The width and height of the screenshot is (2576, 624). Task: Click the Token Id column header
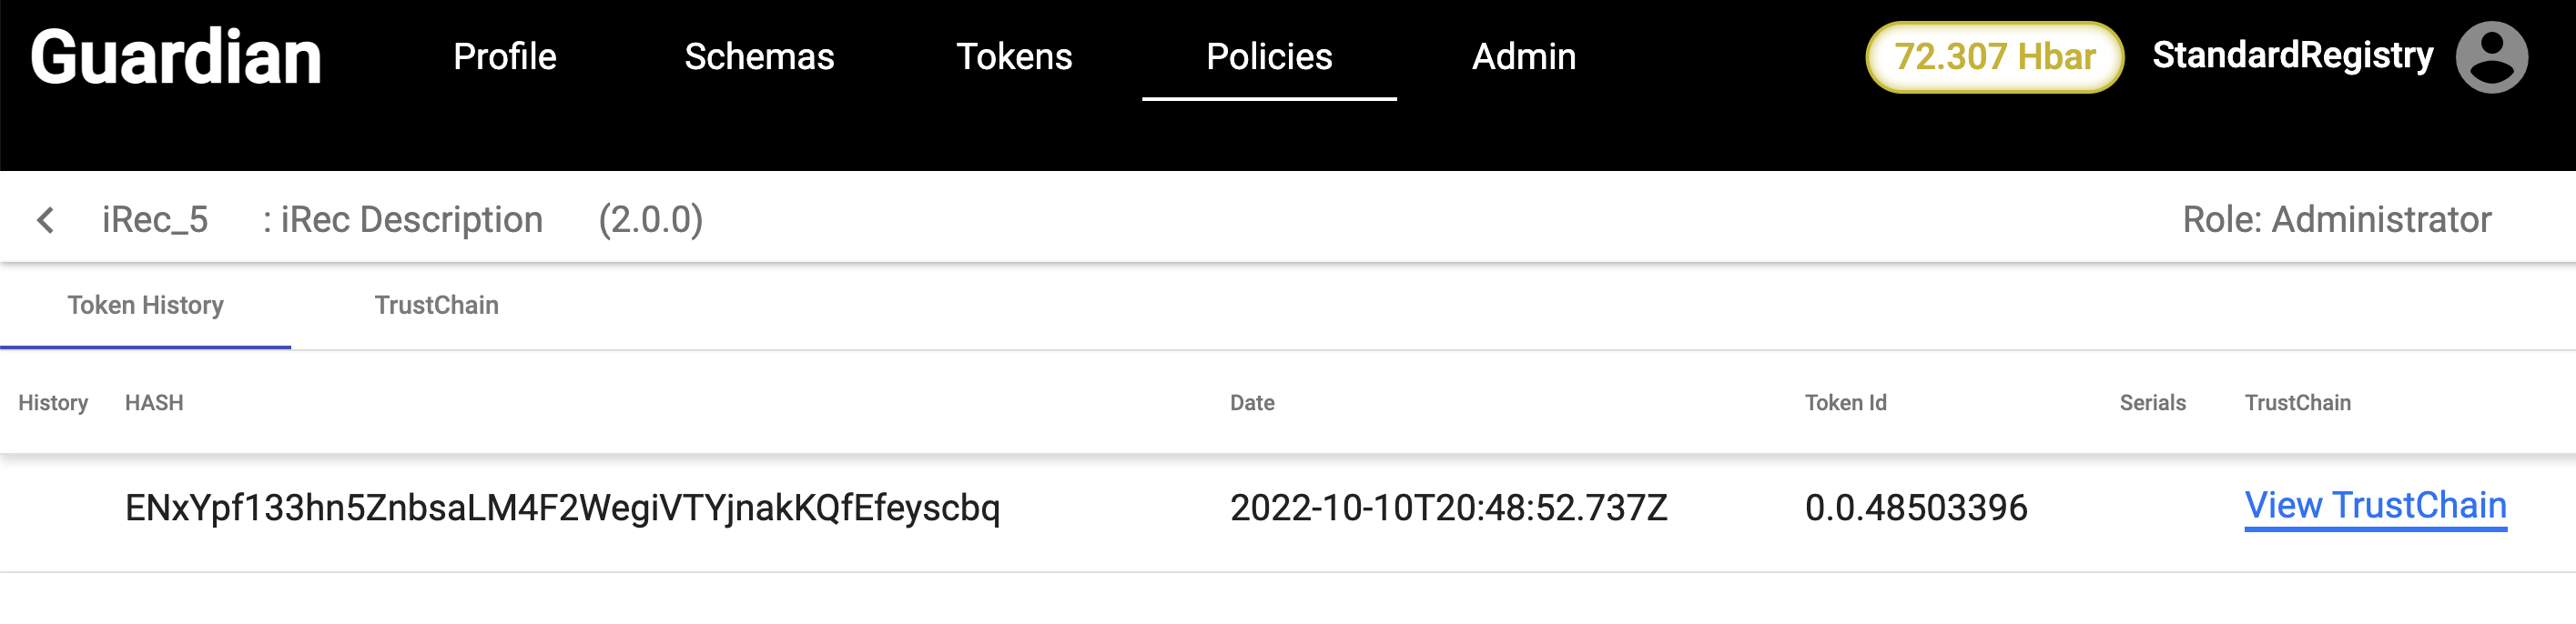pos(1845,403)
